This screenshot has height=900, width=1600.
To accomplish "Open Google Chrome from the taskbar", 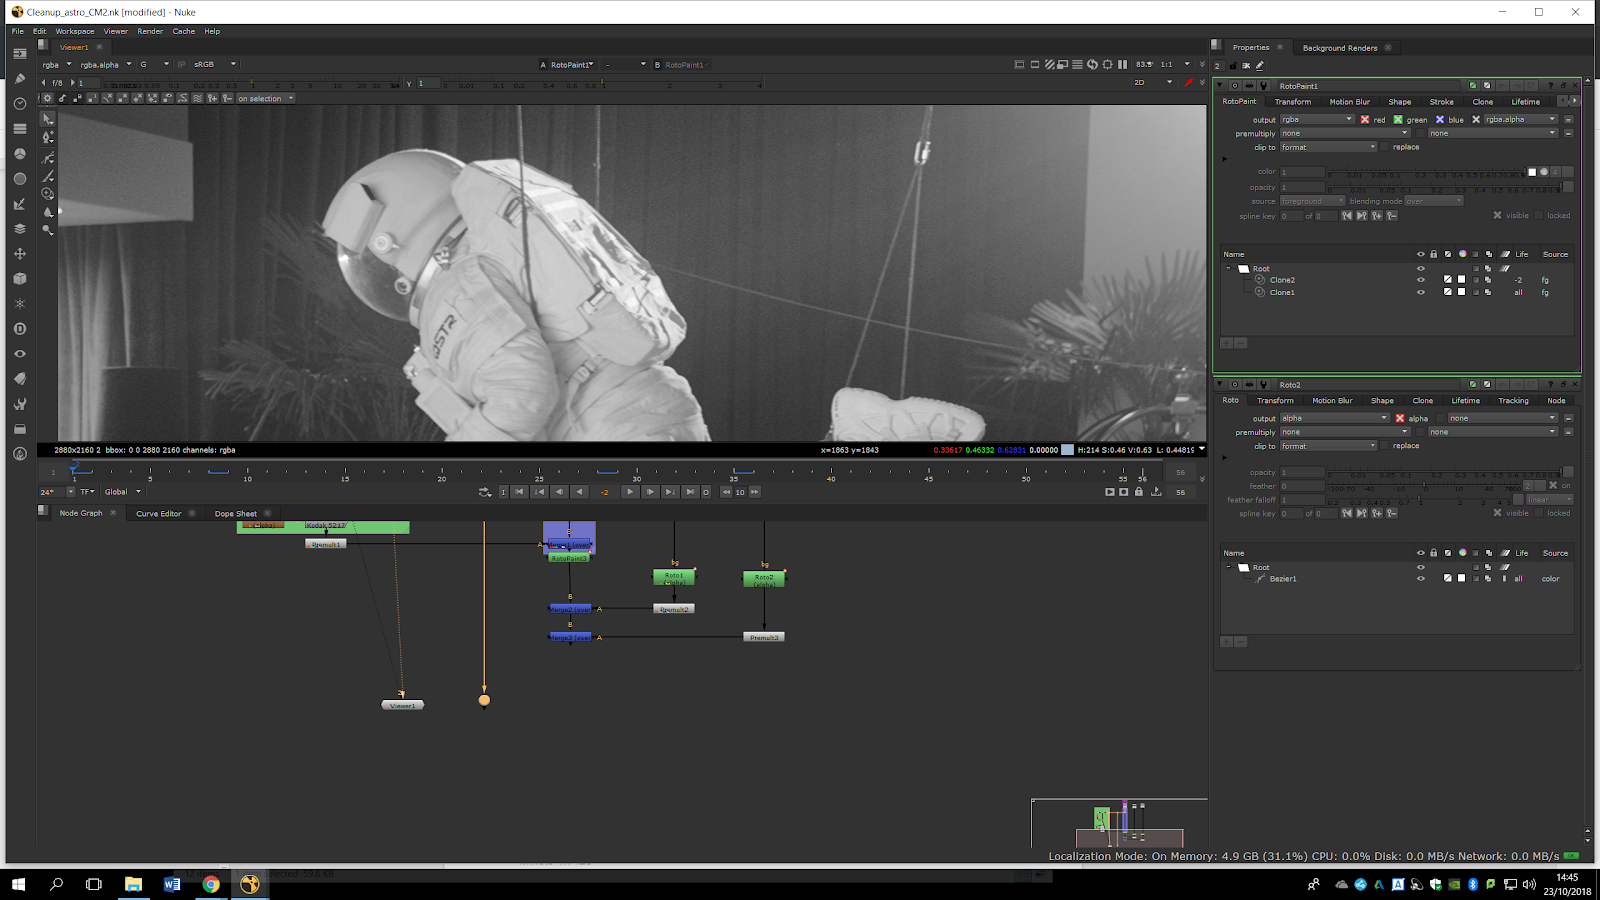I will point(211,884).
